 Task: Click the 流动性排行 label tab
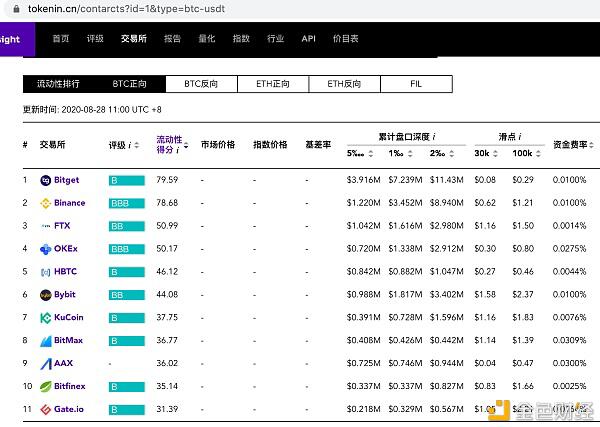click(x=58, y=84)
